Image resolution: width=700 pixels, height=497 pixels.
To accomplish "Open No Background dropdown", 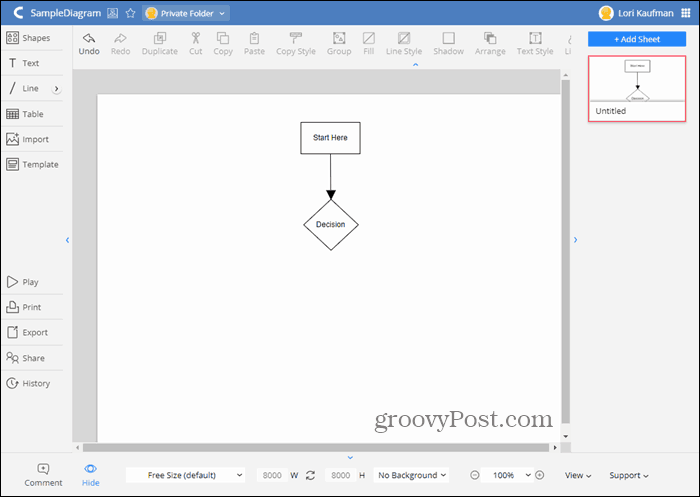I will 412,475.
